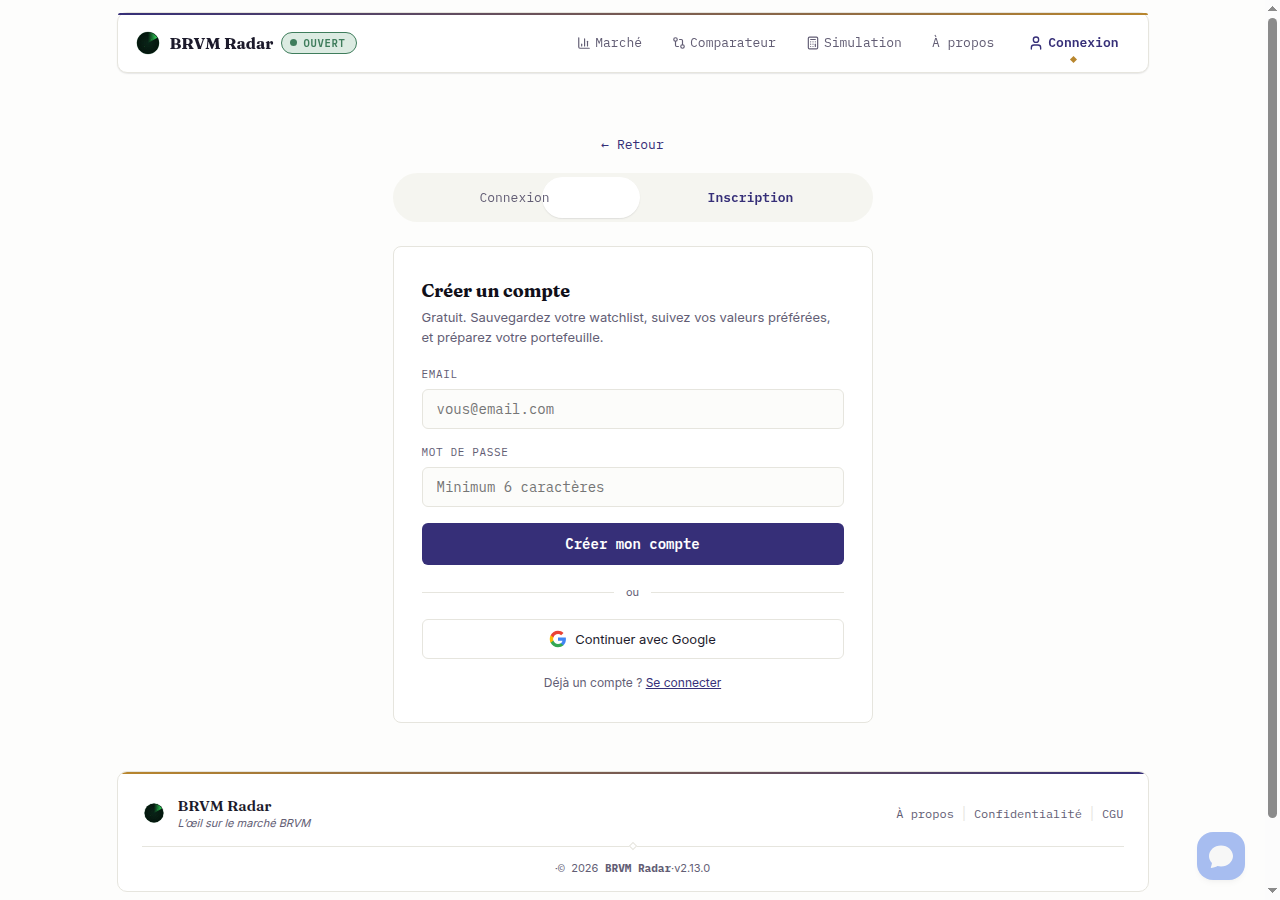This screenshot has height=900, width=1280.
Task: Switch to the Connexion tab
Action: 514,198
